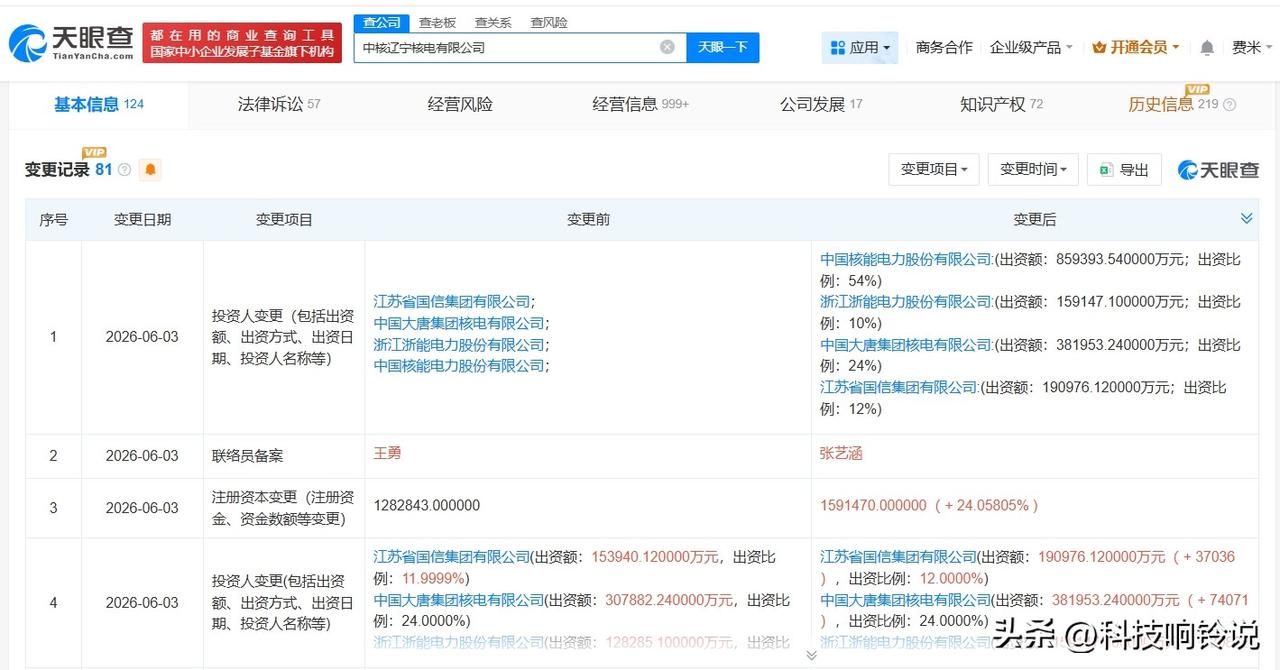
Task: Open the 应用 dropdown menu
Action: [x=860, y=47]
